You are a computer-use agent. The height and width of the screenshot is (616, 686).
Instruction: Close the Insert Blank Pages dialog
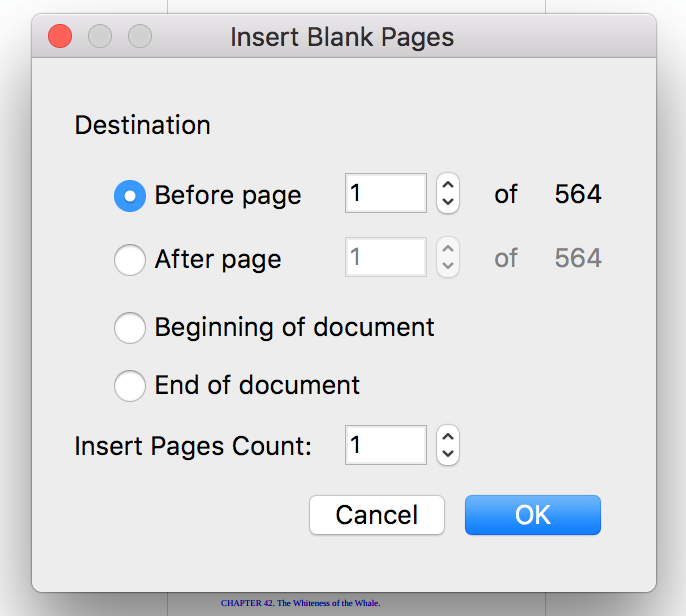click(x=60, y=36)
